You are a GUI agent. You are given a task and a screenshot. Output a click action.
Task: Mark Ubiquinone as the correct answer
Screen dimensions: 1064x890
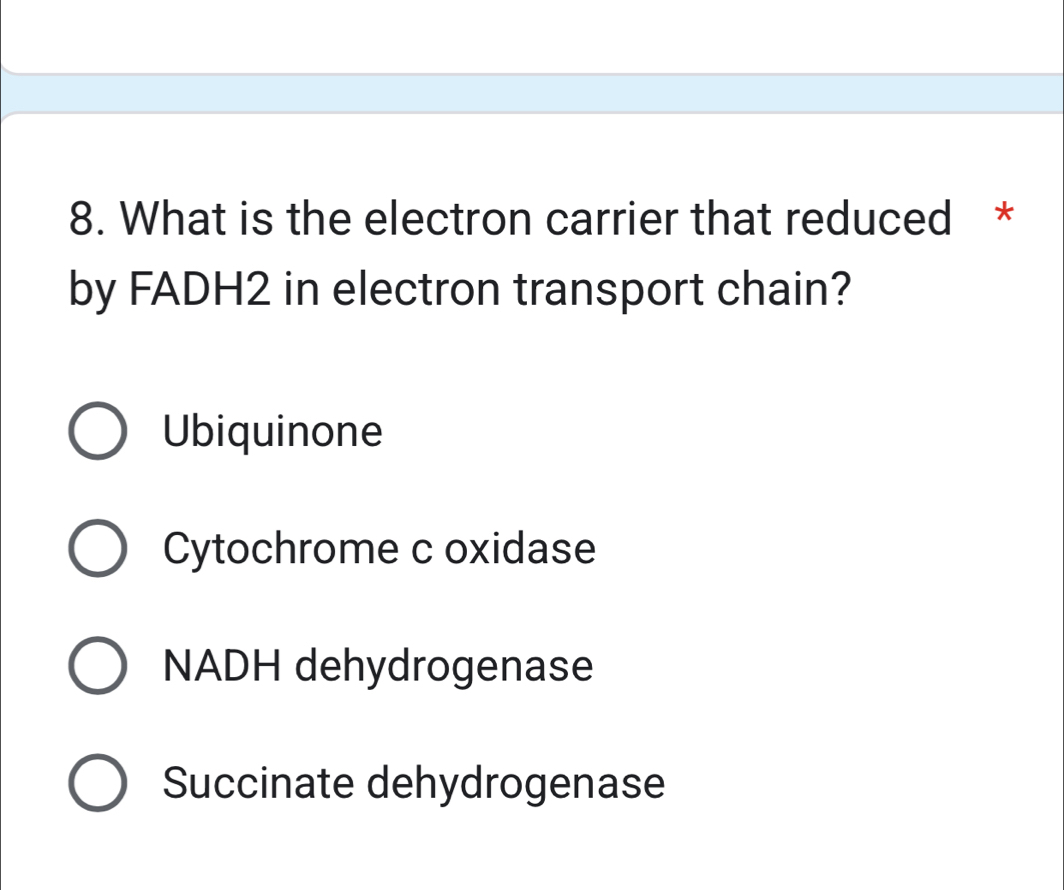(x=97, y=431)
